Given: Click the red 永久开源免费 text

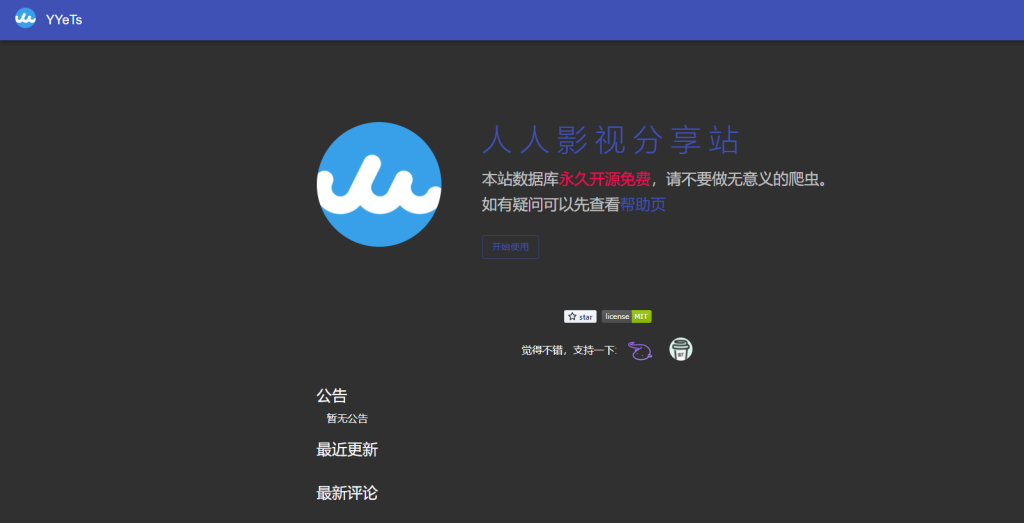Looking at the screenshot, I should 605,179.
